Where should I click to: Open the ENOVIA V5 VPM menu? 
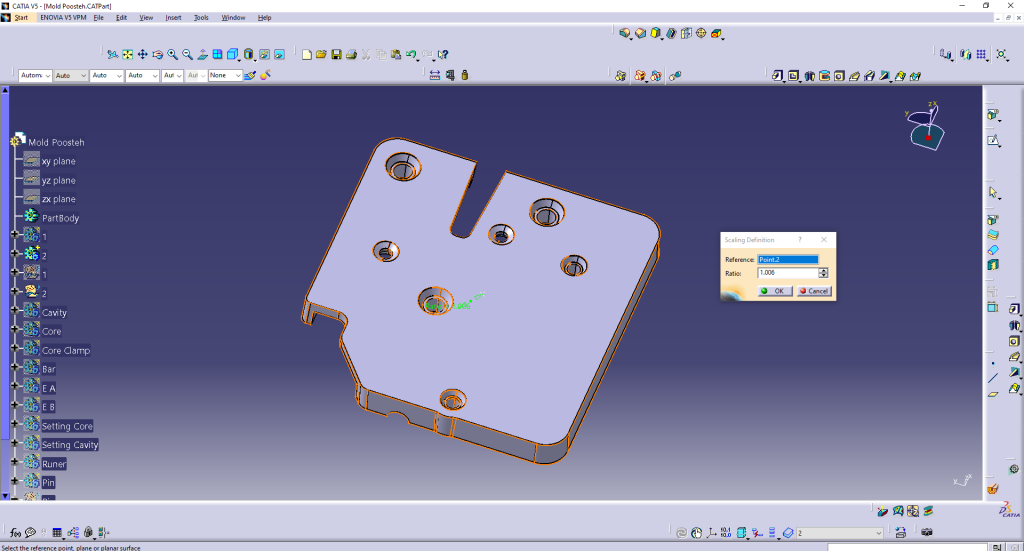pos(63,18)
